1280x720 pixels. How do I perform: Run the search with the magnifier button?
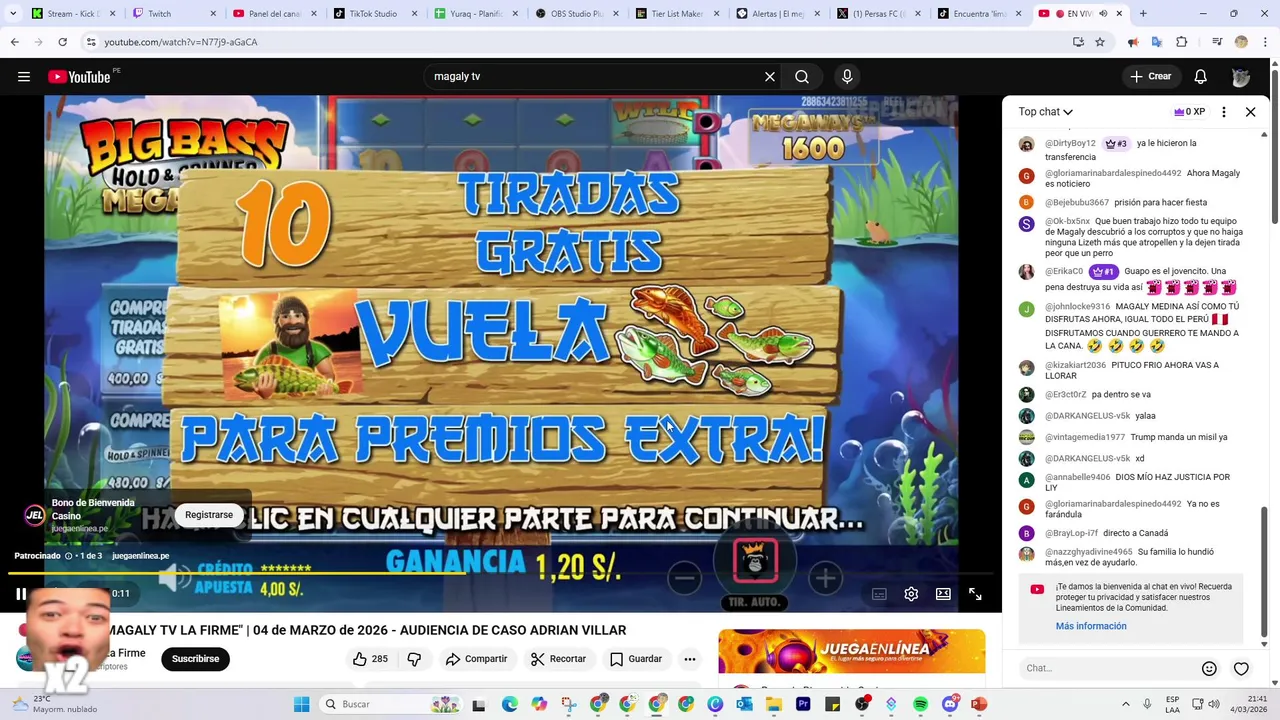pos(802,77)
